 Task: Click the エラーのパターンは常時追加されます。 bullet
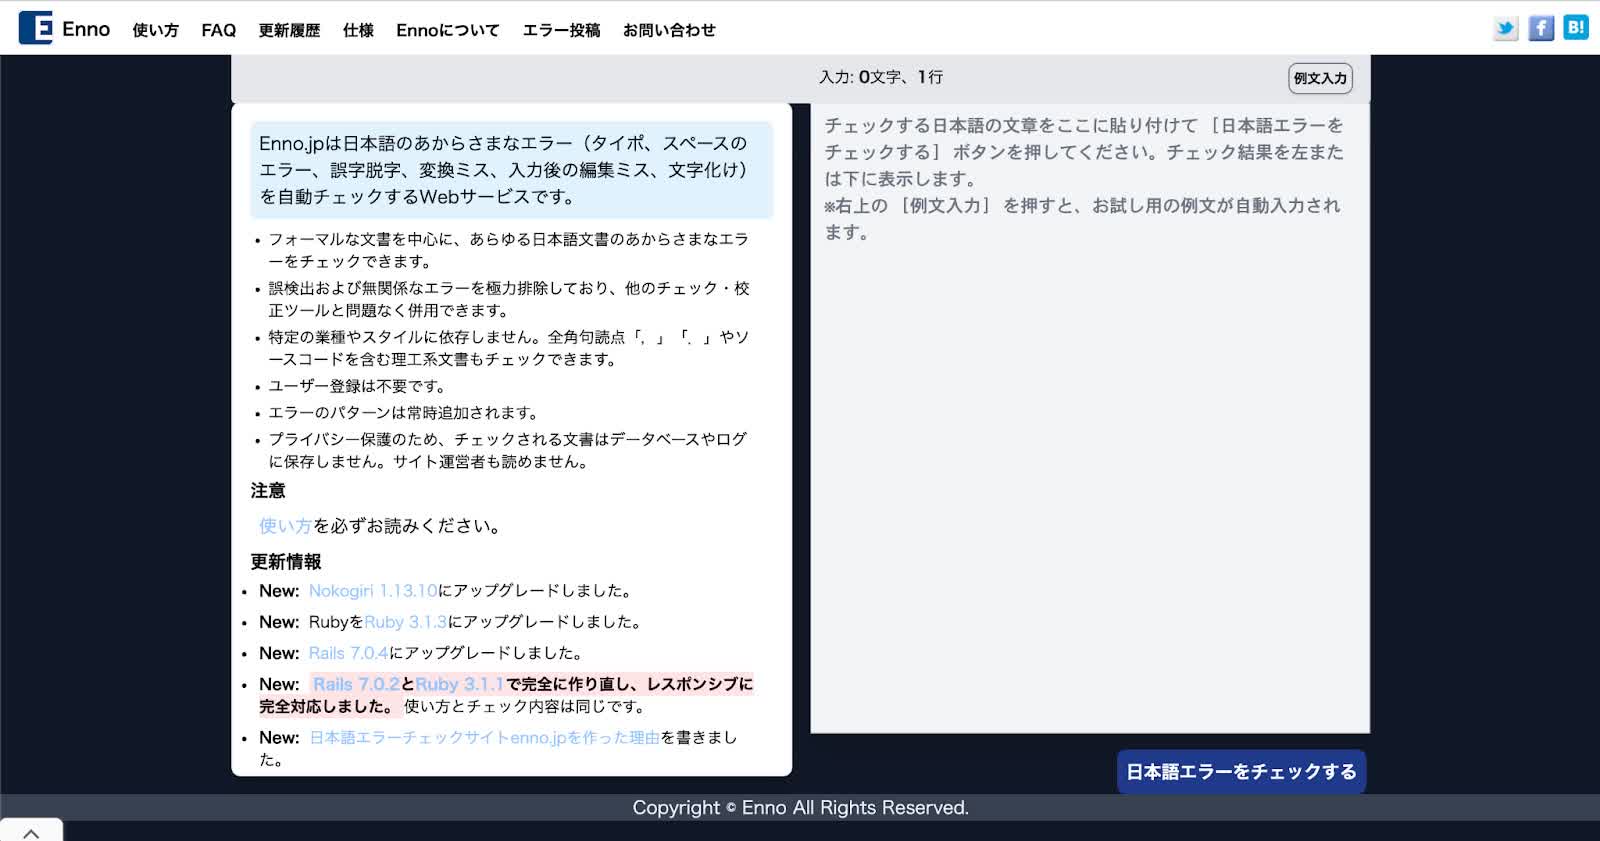click(405, 413)
